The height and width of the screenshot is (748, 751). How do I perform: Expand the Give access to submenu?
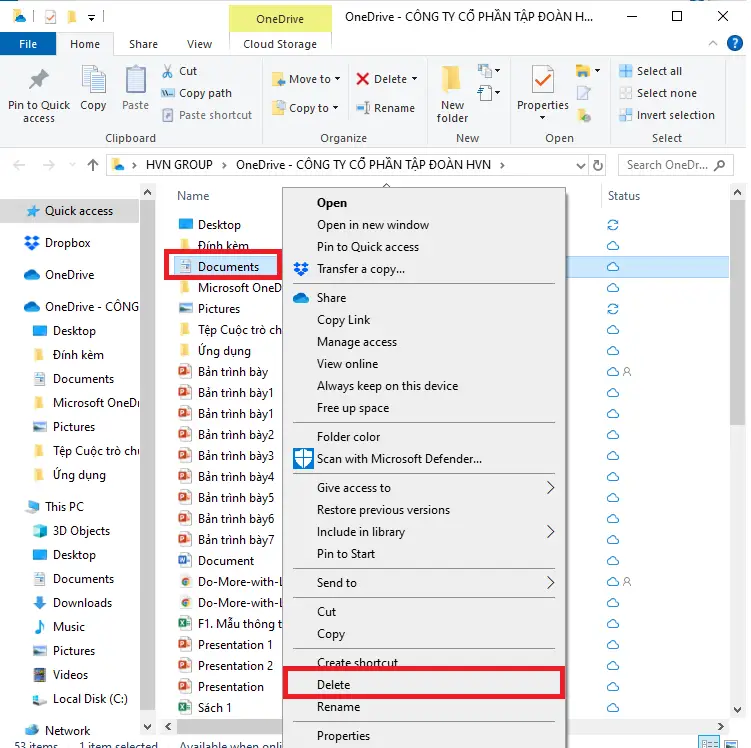click(x=549, y=488)
